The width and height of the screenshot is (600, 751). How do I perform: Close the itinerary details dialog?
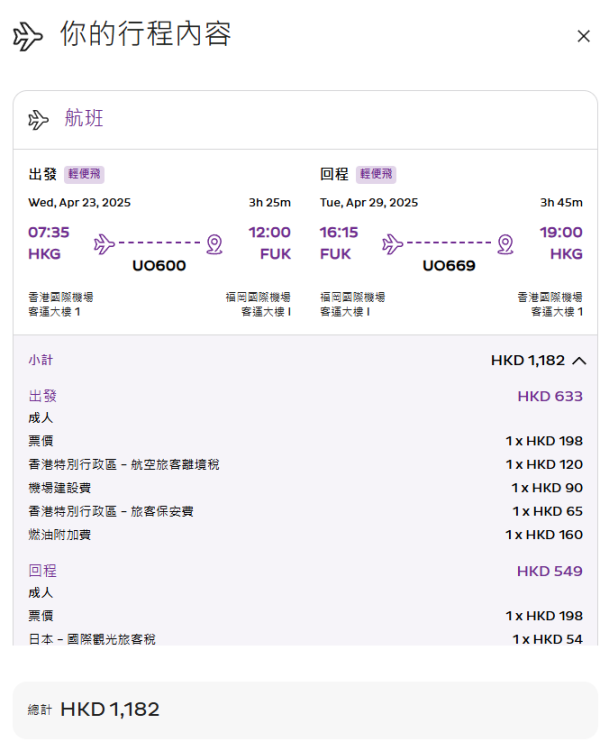pos(583,36)
